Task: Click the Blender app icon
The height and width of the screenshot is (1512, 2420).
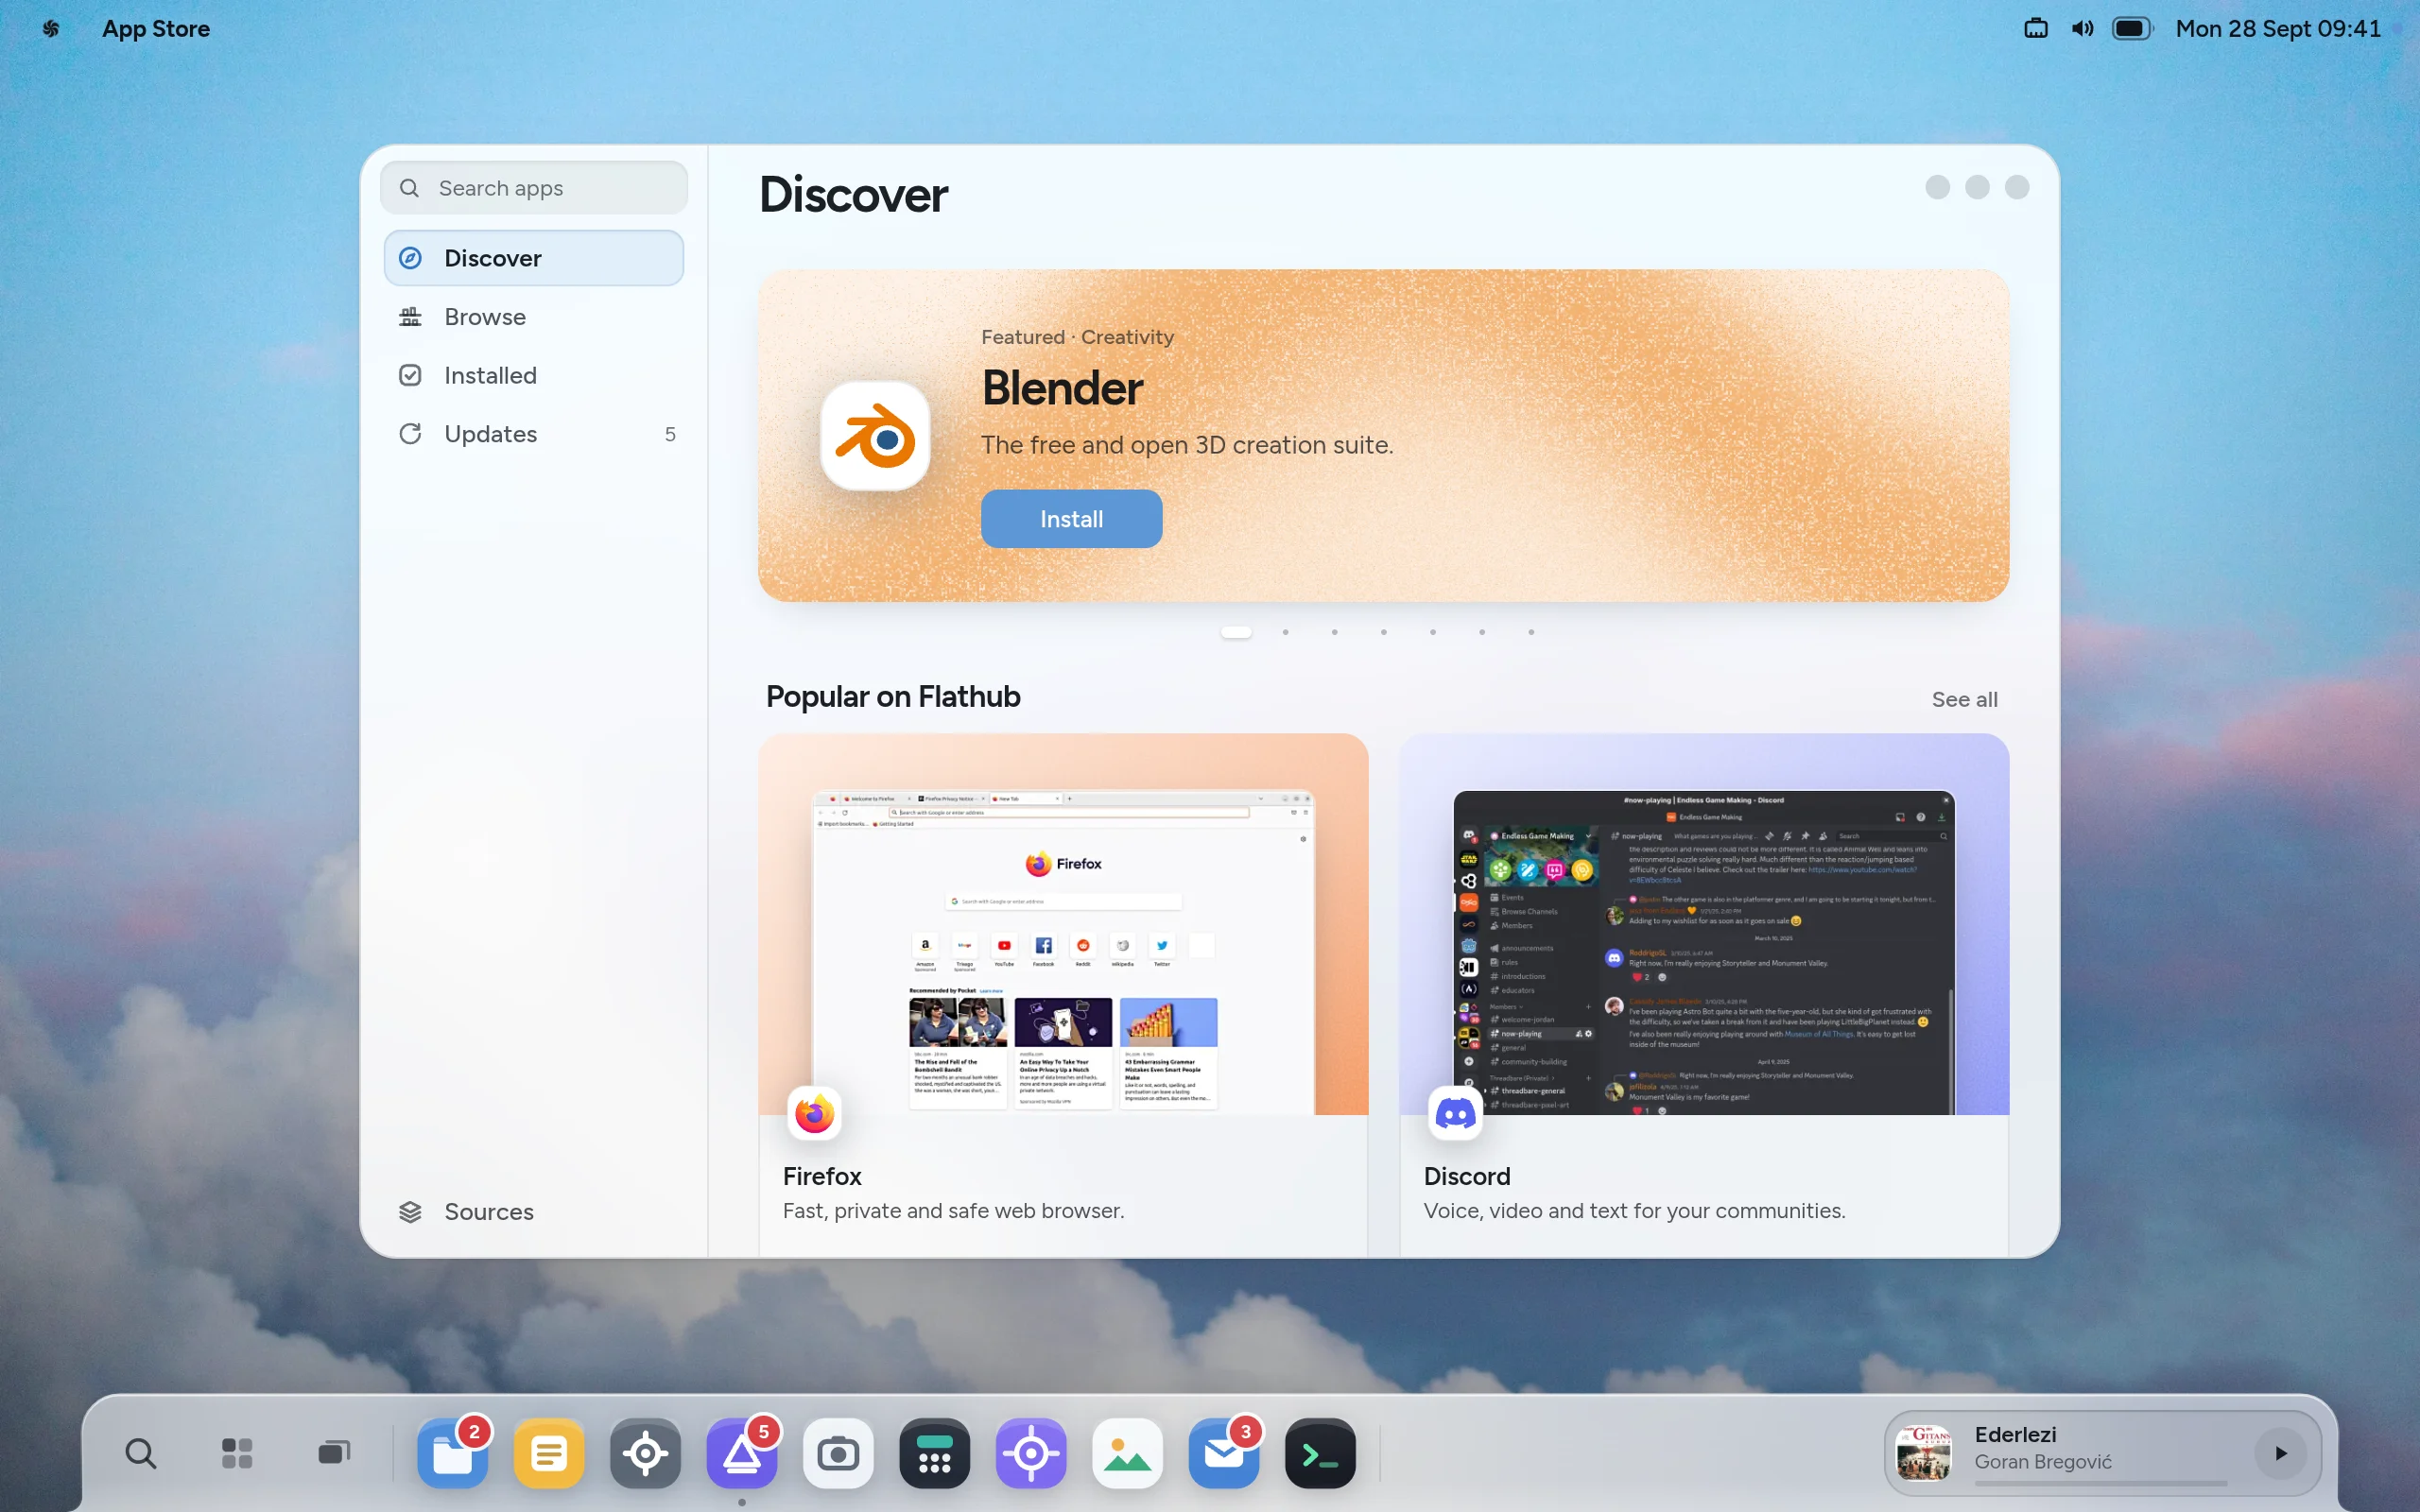Action: point(875,436)
